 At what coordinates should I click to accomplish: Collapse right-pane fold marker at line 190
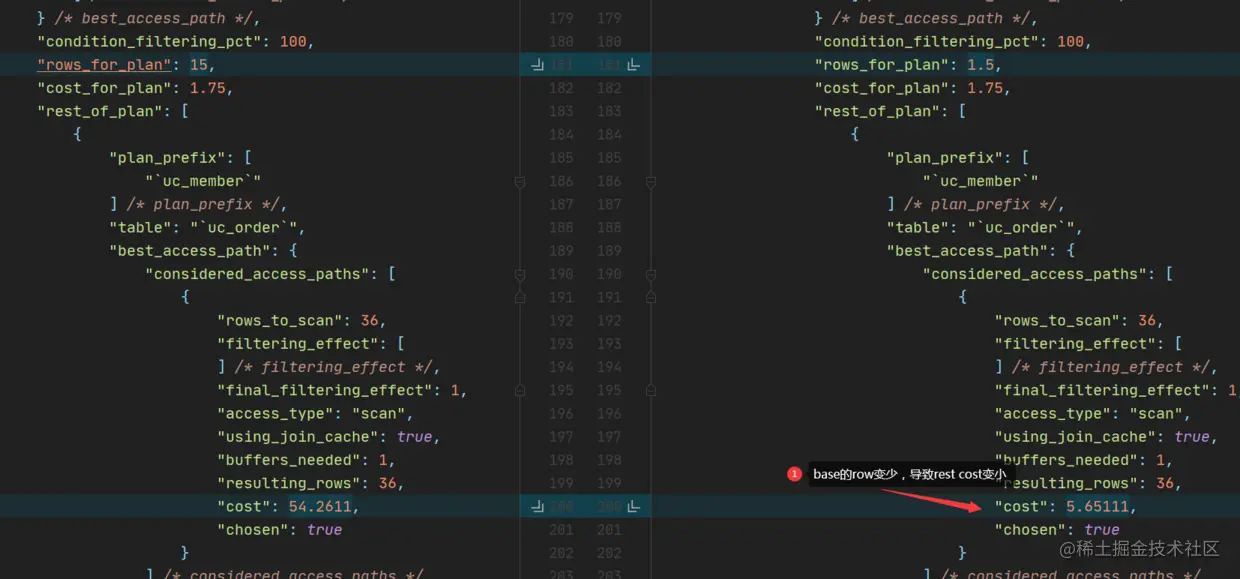pos(651,274)
